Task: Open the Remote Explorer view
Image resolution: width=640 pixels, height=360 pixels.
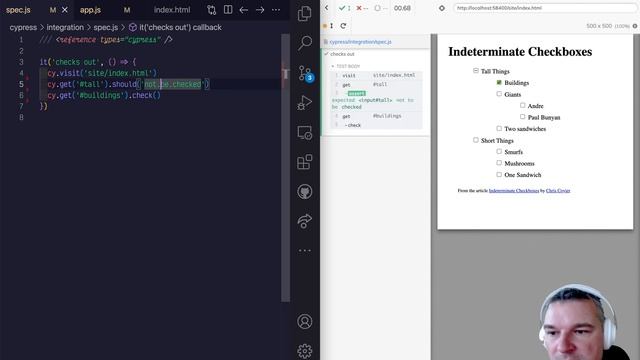Action: coord(304,133)
